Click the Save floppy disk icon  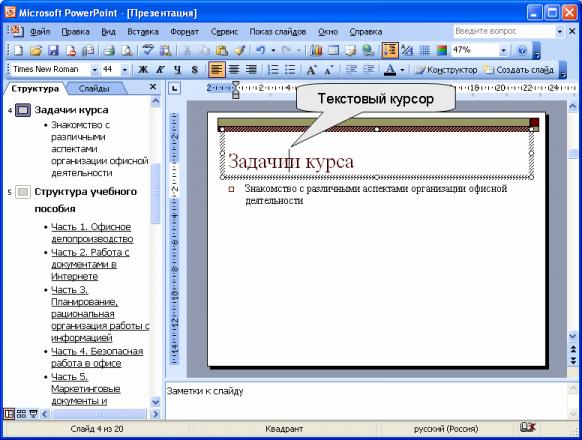tap(53, 50)
